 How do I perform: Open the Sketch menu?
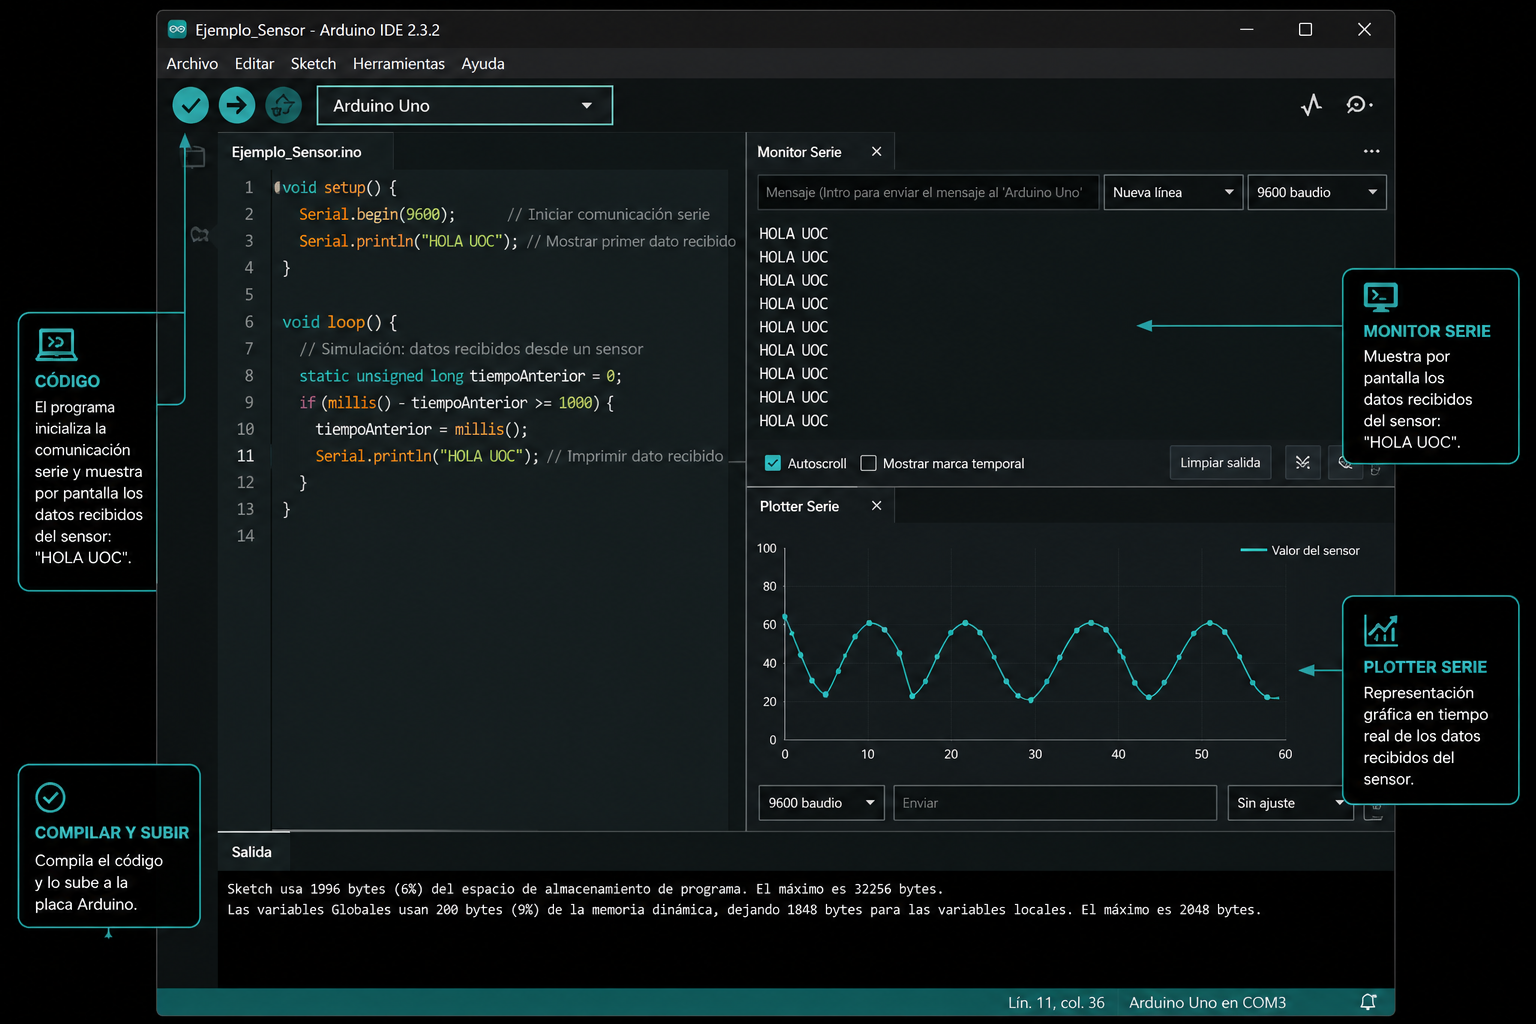click(313, 64)
